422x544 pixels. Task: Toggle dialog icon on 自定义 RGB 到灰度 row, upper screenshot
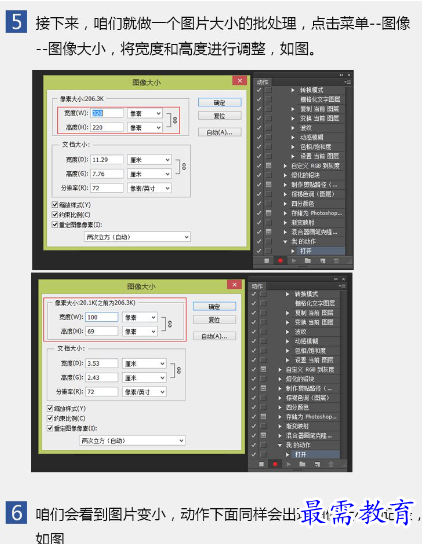tap(268, 165)
